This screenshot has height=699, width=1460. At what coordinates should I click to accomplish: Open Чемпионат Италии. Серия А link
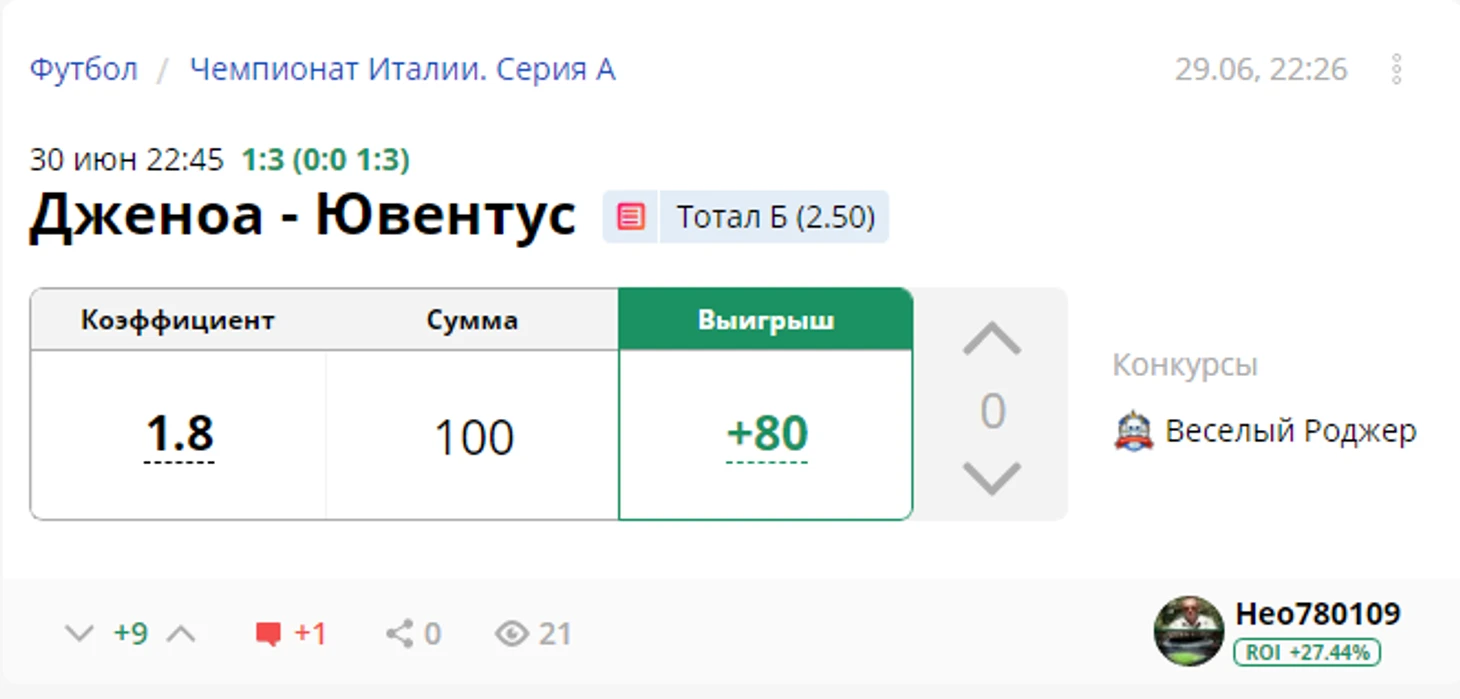tap(402, 70)
